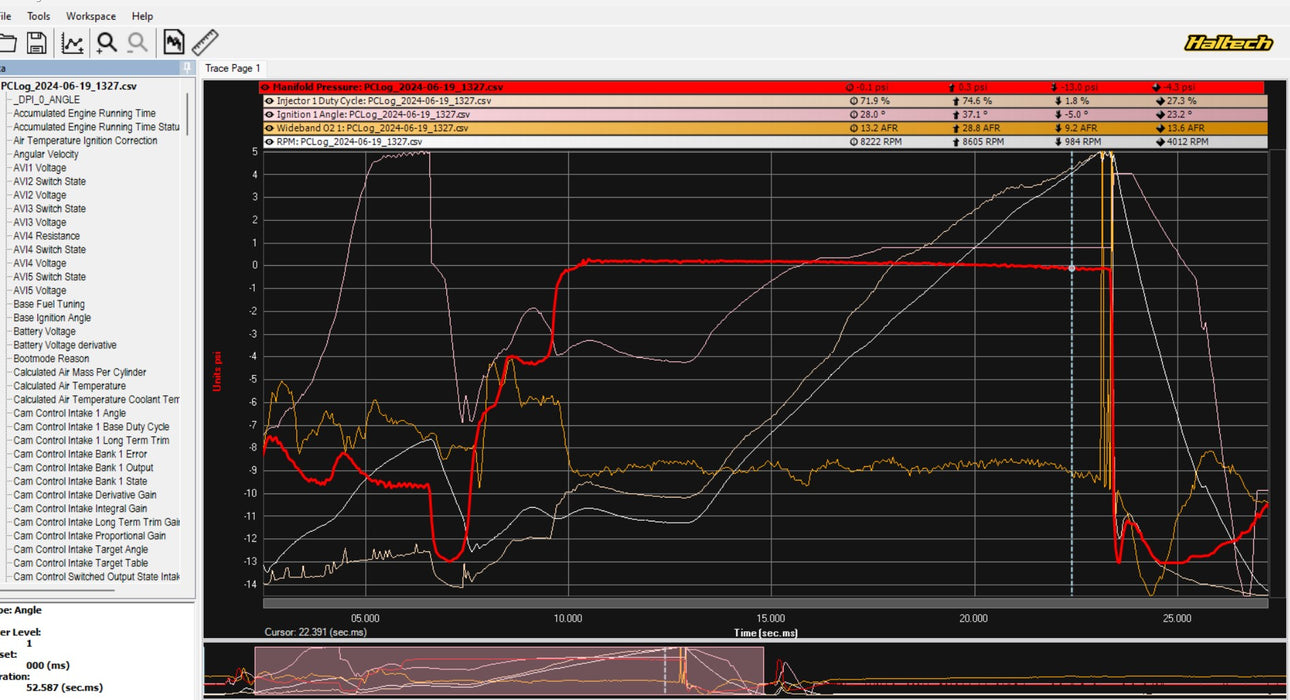Click the horizontal scrollbar below the chart

click(x=765, y=603)
